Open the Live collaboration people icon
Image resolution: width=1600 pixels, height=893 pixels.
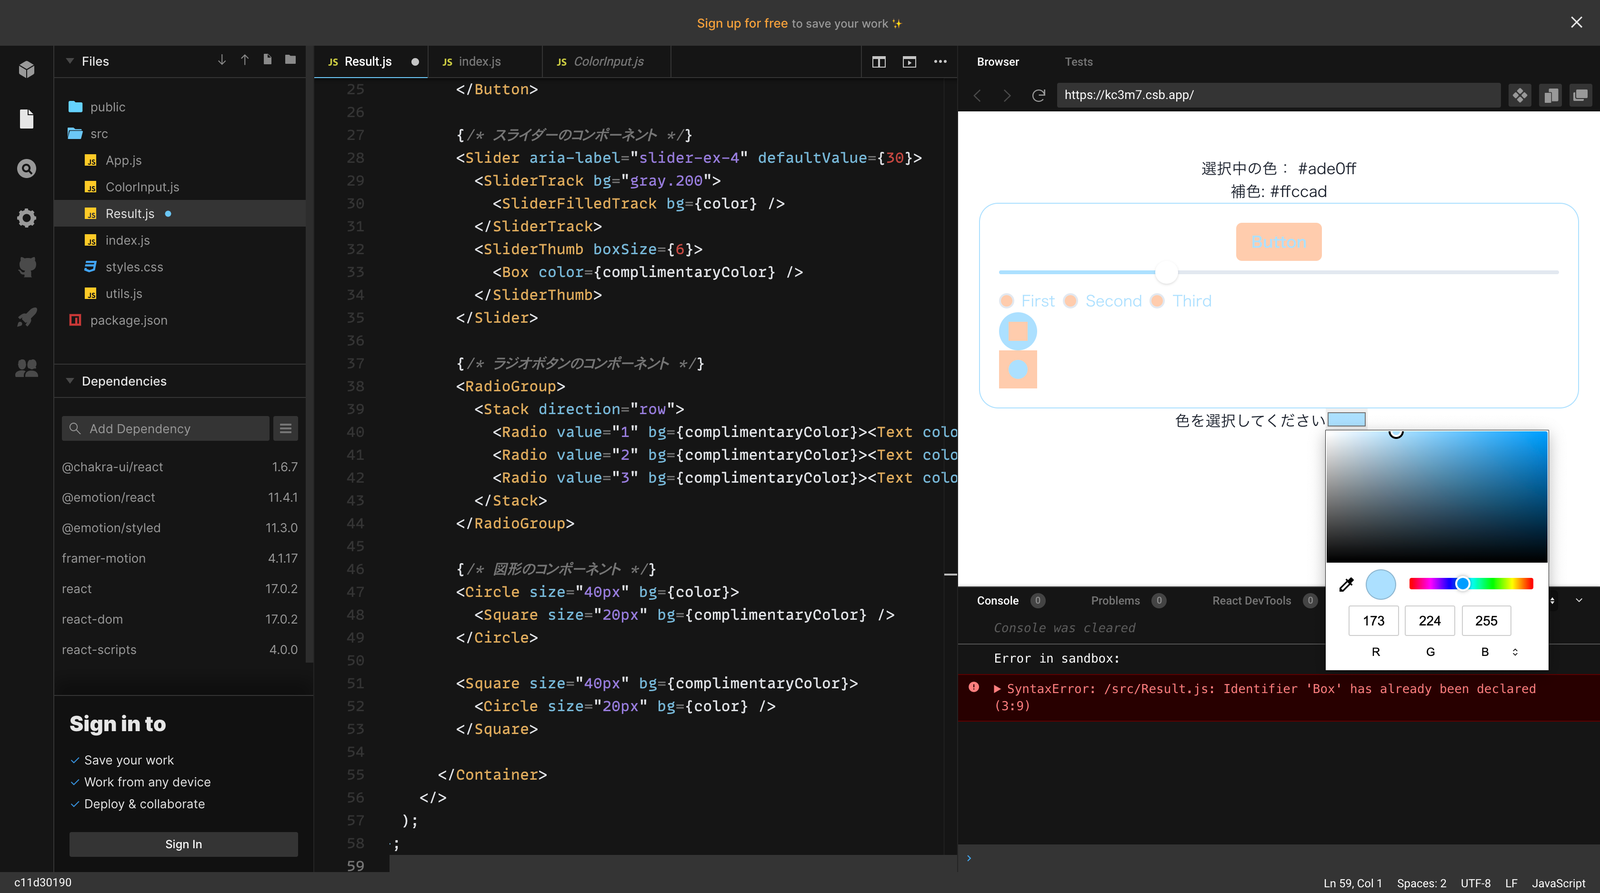point(27,368)
